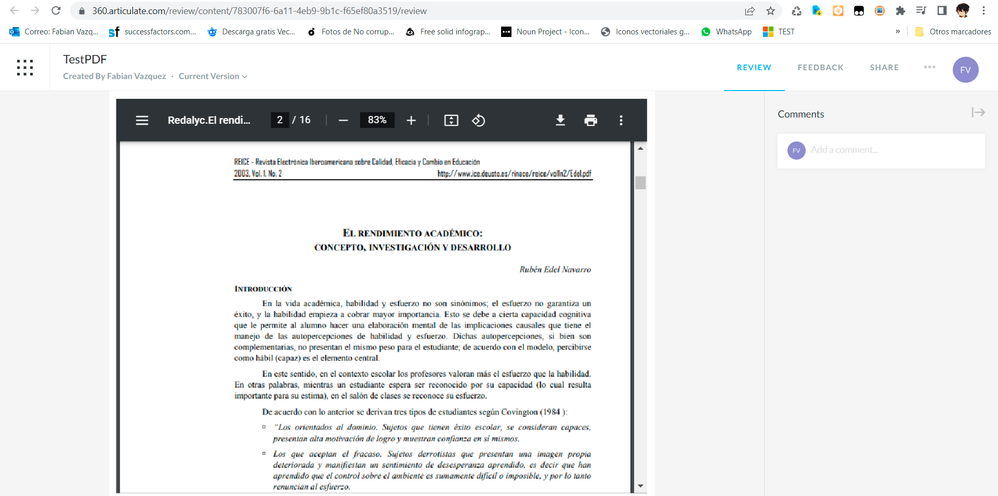Show more bookmarks chevron
Screen dimensions: 998x496
tap(897, 31)
